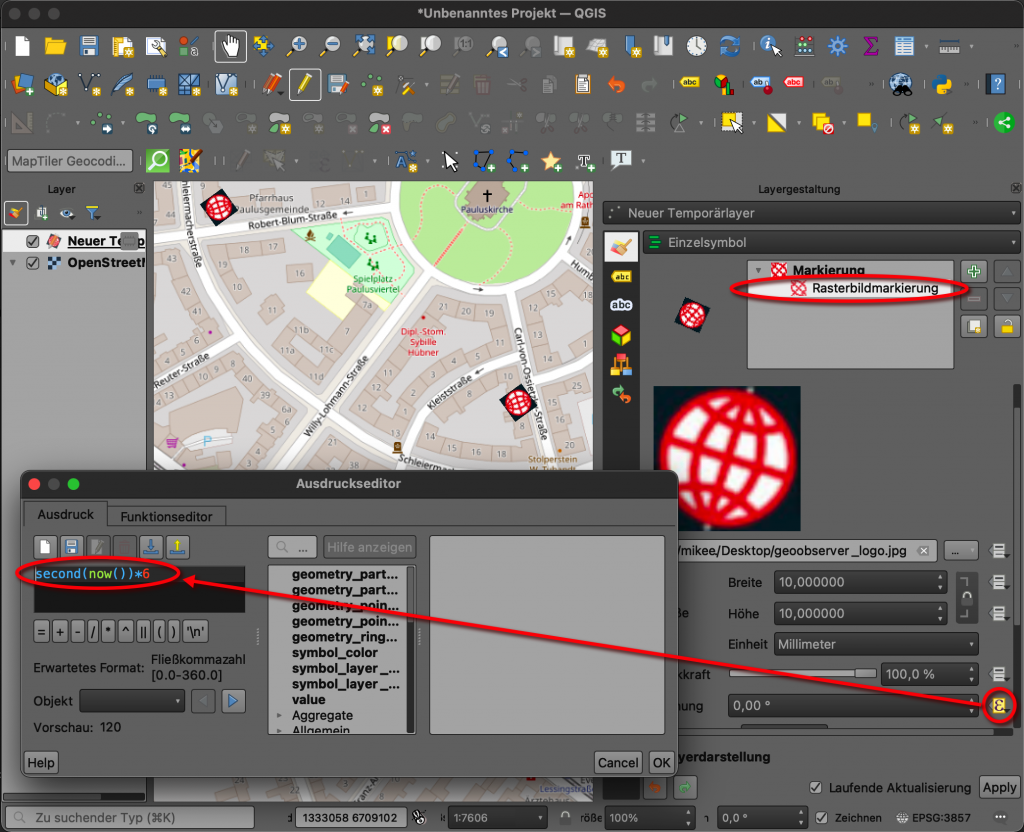The image size is (1024, 832).
Task: Select the Zoom Out magnifier tool
Action: point(330,46)
